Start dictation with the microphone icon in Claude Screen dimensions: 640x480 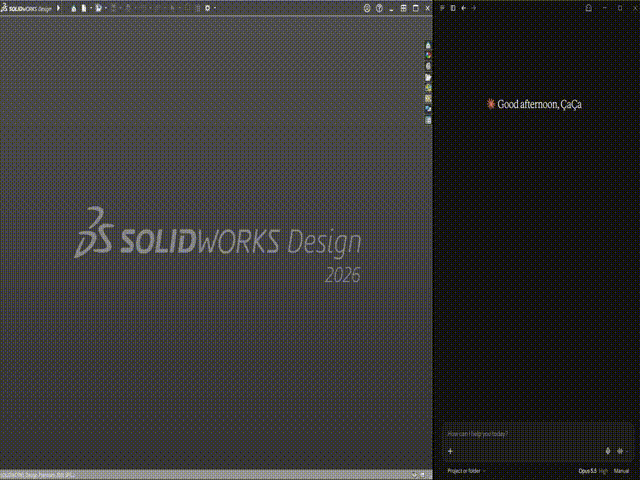608,451
